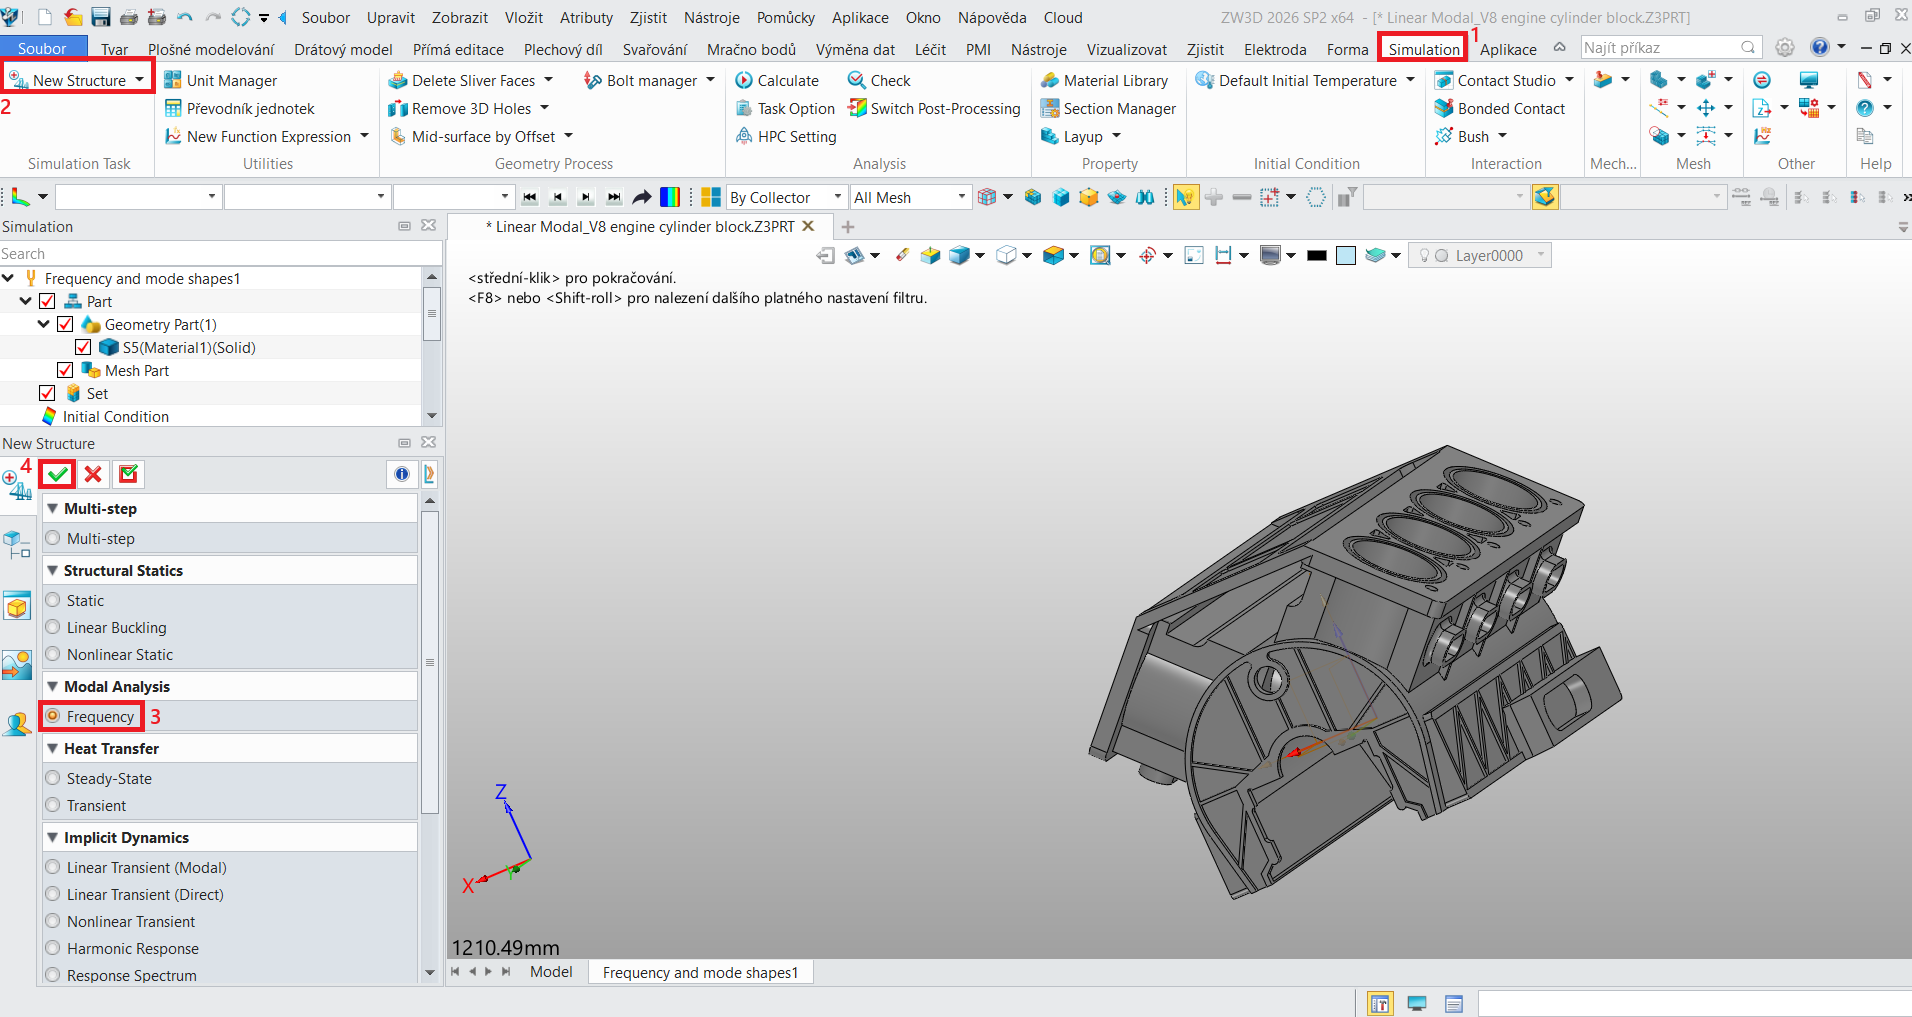Open the New Structure dropdown arrow
Viewport: 1912px width, 1017px height.
tap(140, 80)
